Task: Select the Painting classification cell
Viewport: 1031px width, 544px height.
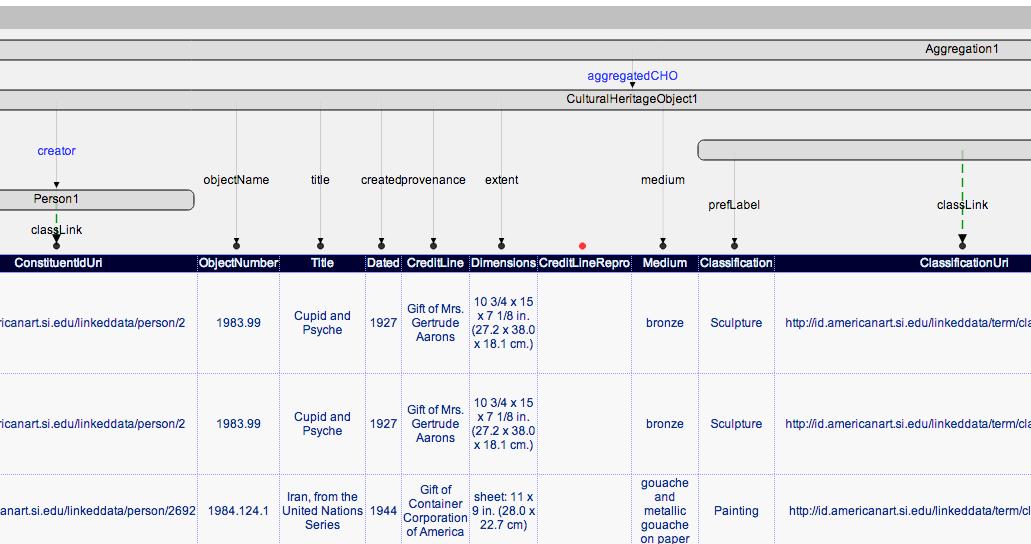Action: [x=736, y=511]
